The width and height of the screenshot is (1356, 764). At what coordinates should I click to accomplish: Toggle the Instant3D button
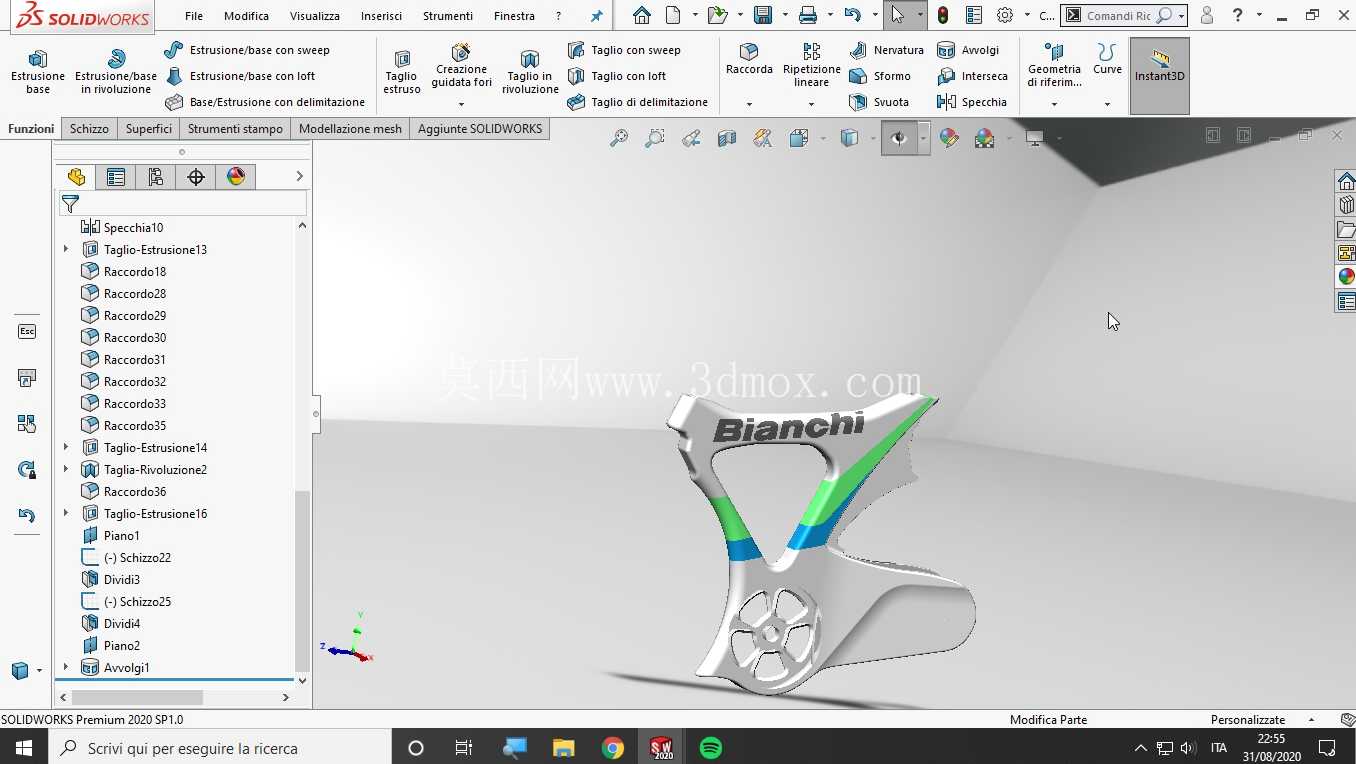tap(1160, 76)
